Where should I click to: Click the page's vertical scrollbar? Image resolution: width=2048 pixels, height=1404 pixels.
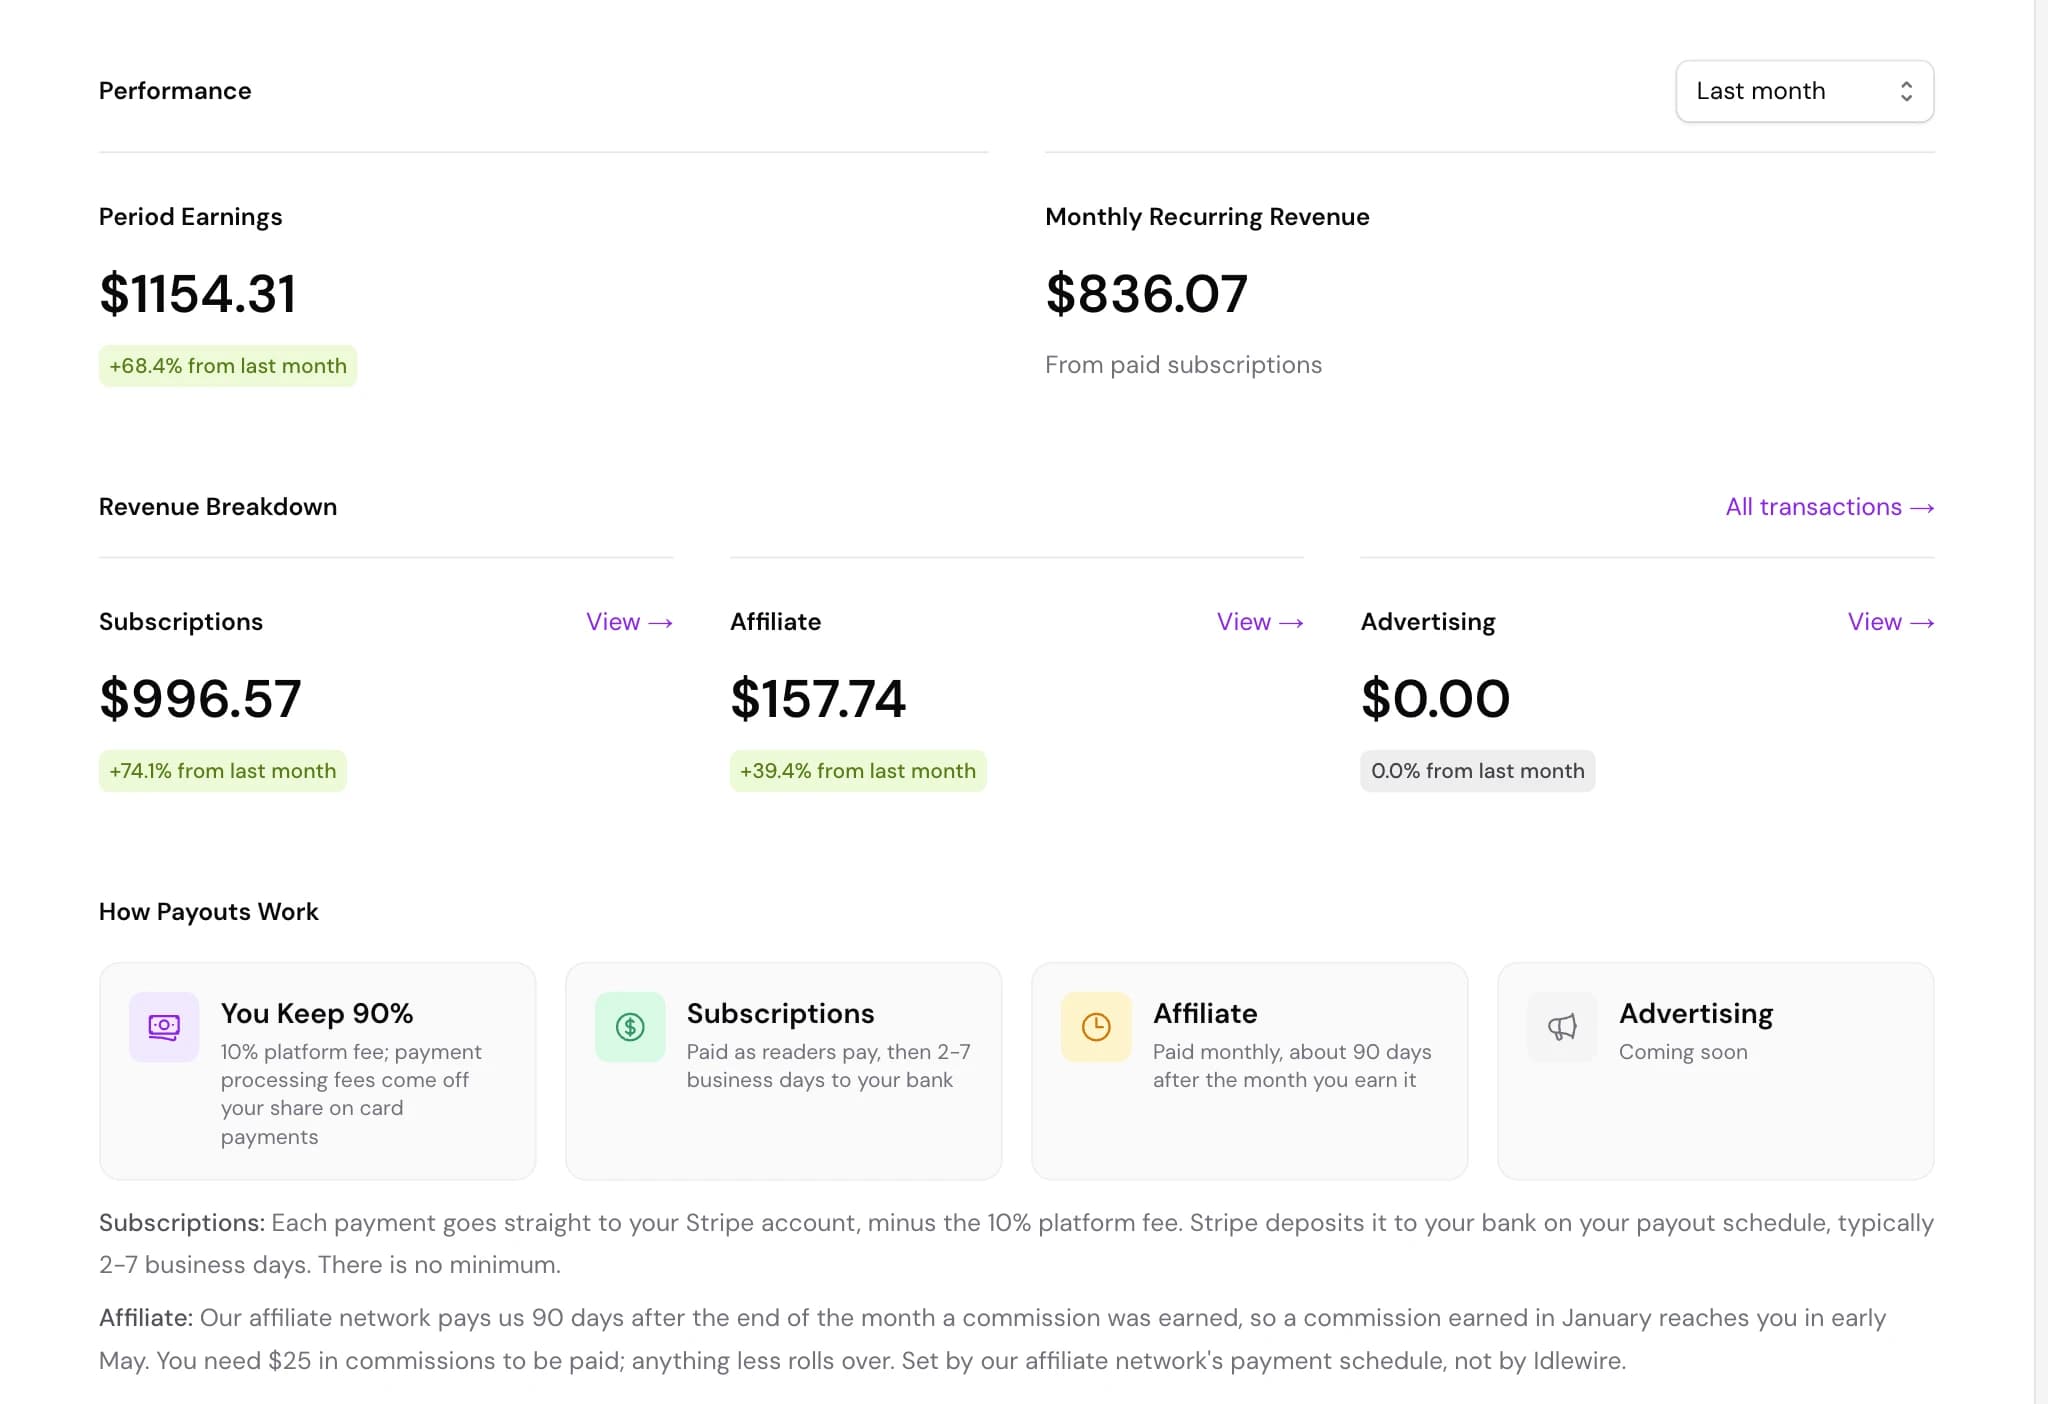point(2041,702)
